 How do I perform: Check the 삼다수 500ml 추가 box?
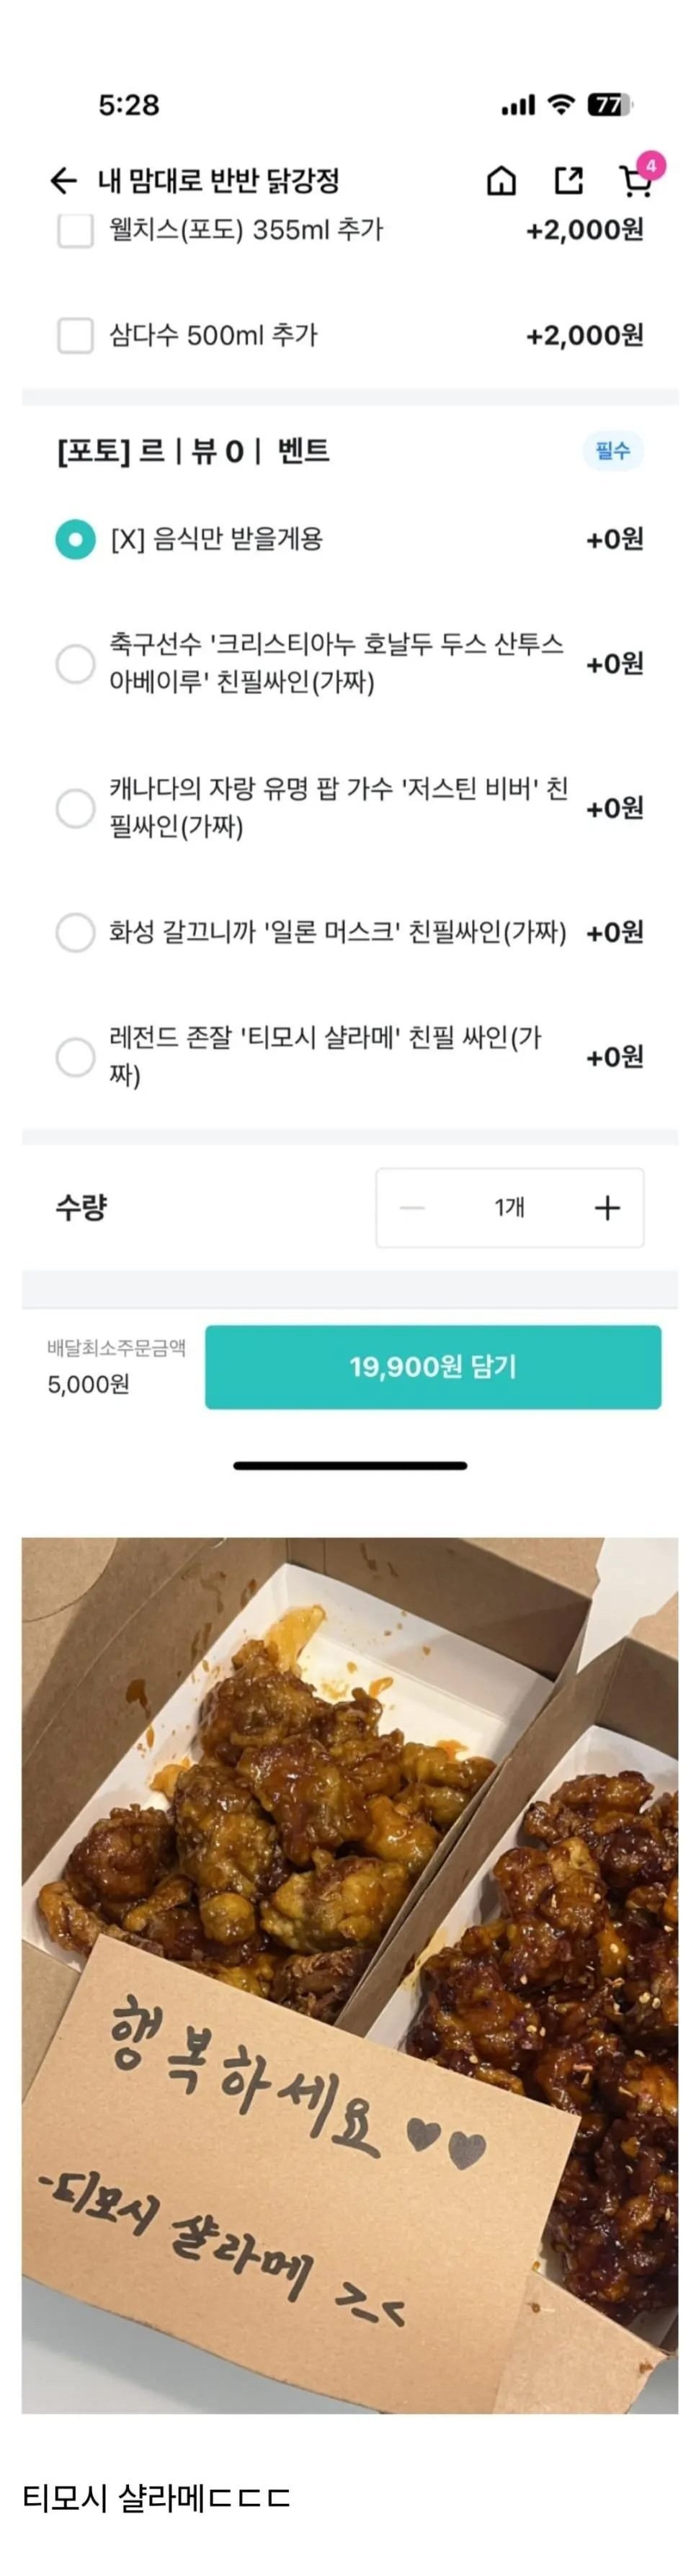coord(75,335)
